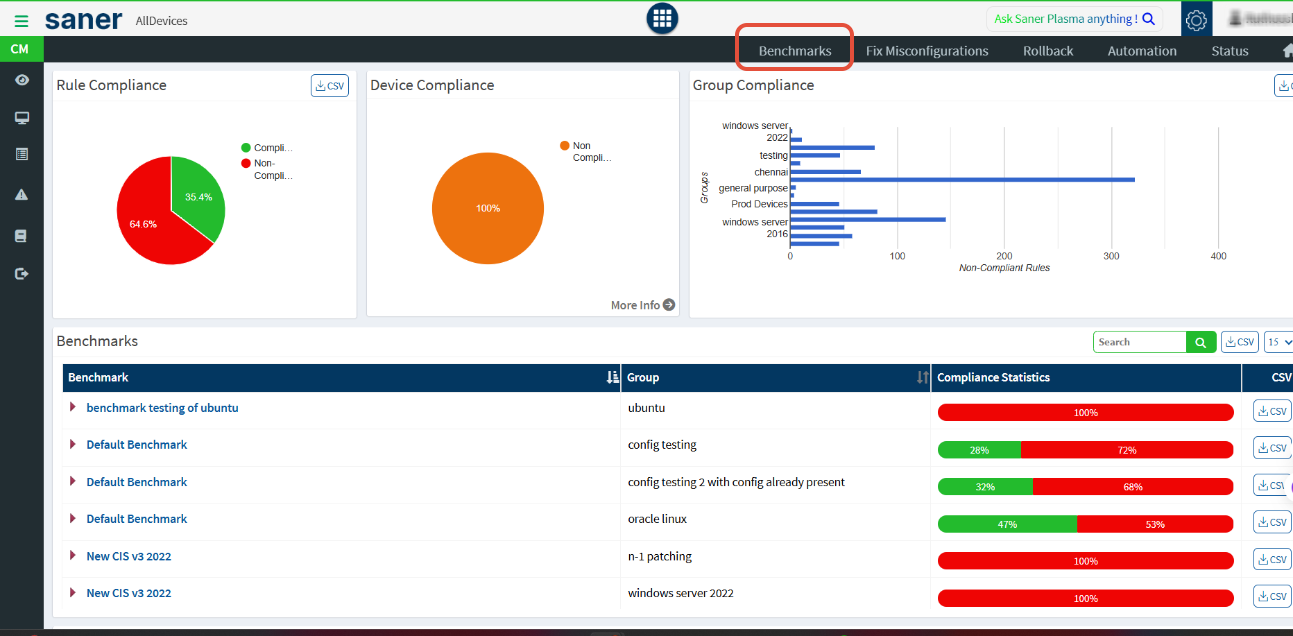
Task: Open the Rollback tab
Action: click(1048, 51)
